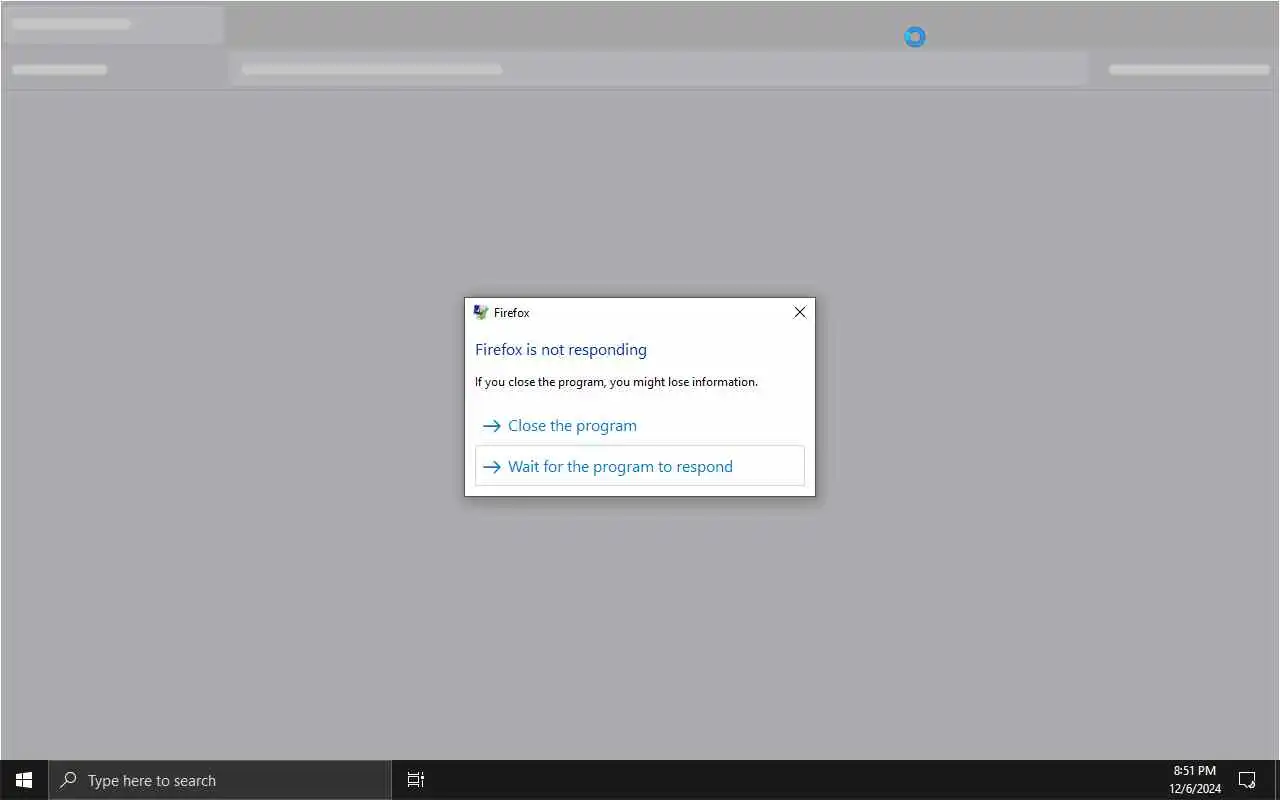Open the Windows Start menu
The width and height of the screenshot is (1280, 800).
click(24, 780)
